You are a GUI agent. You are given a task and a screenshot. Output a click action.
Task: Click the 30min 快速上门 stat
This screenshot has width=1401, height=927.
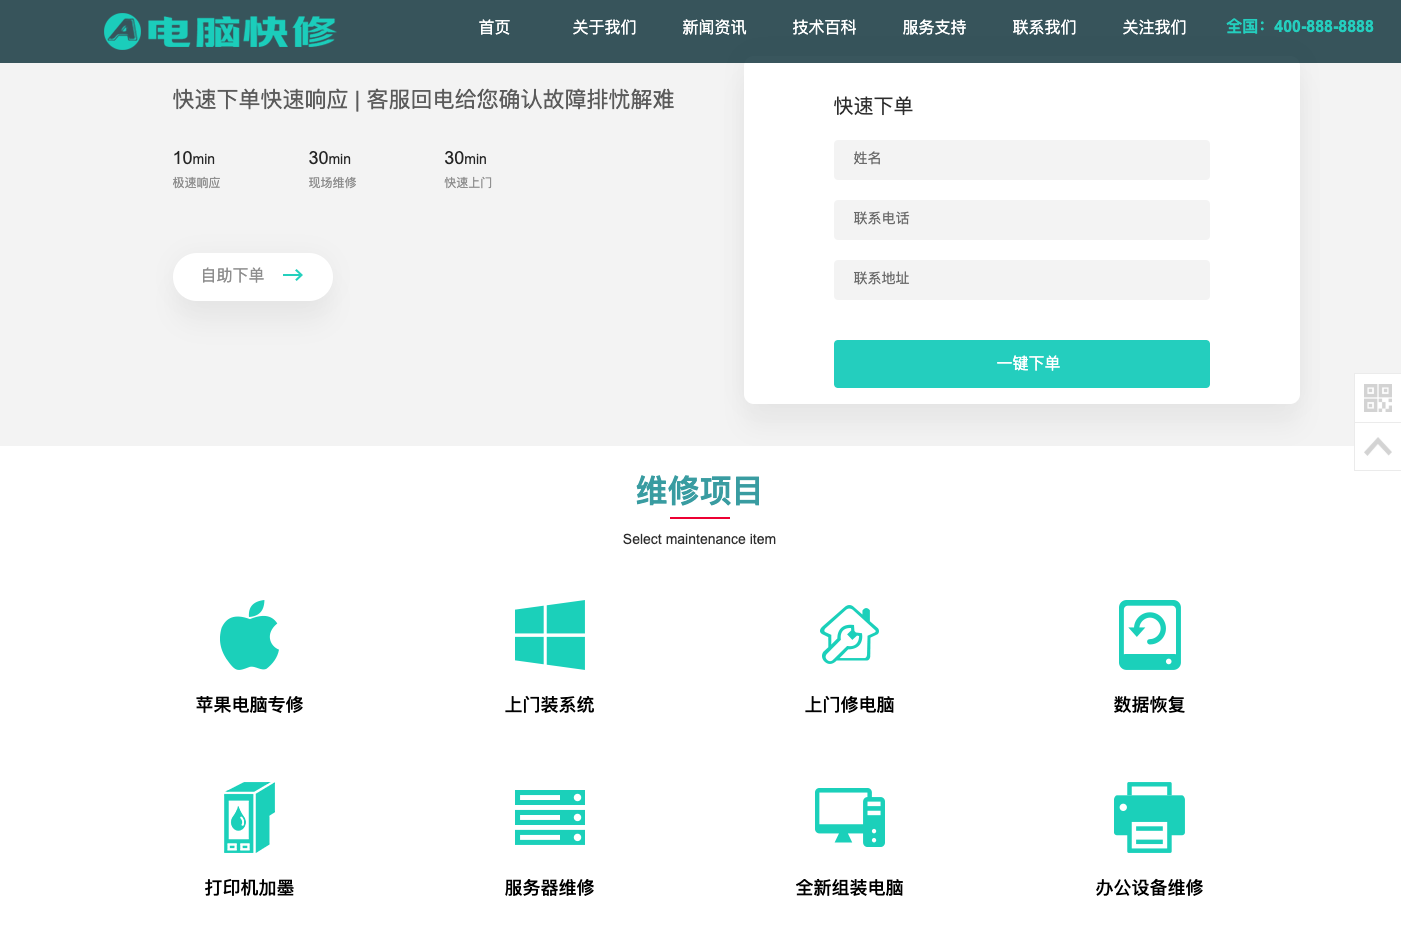tap(468, 169)
